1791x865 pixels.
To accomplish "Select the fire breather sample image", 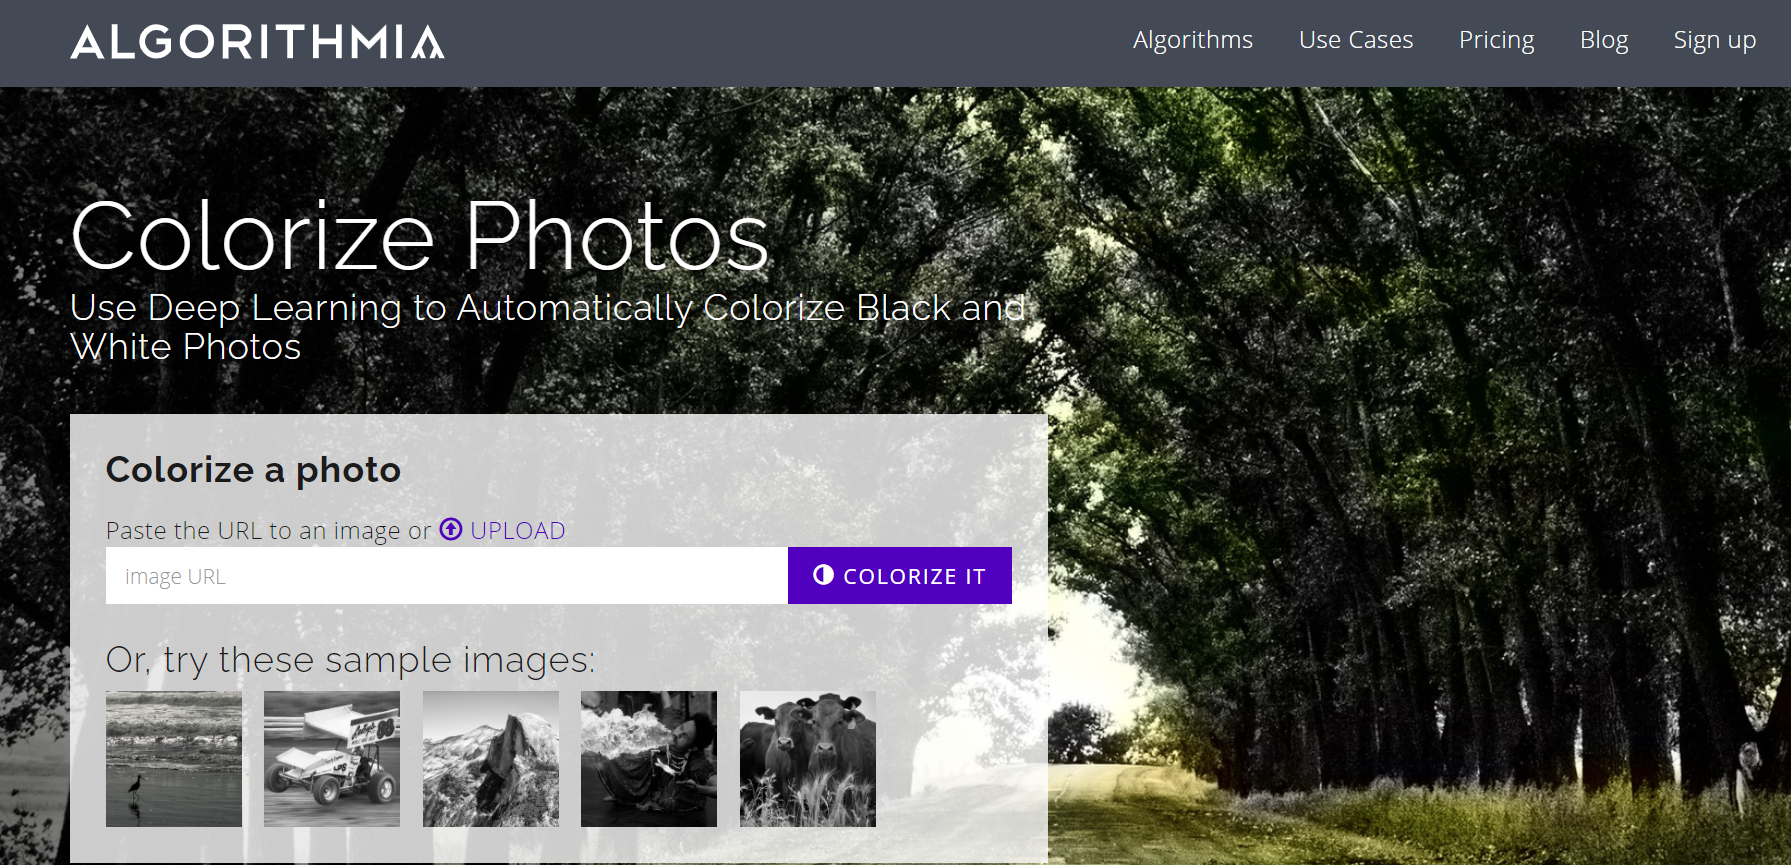I will [649, 759].
